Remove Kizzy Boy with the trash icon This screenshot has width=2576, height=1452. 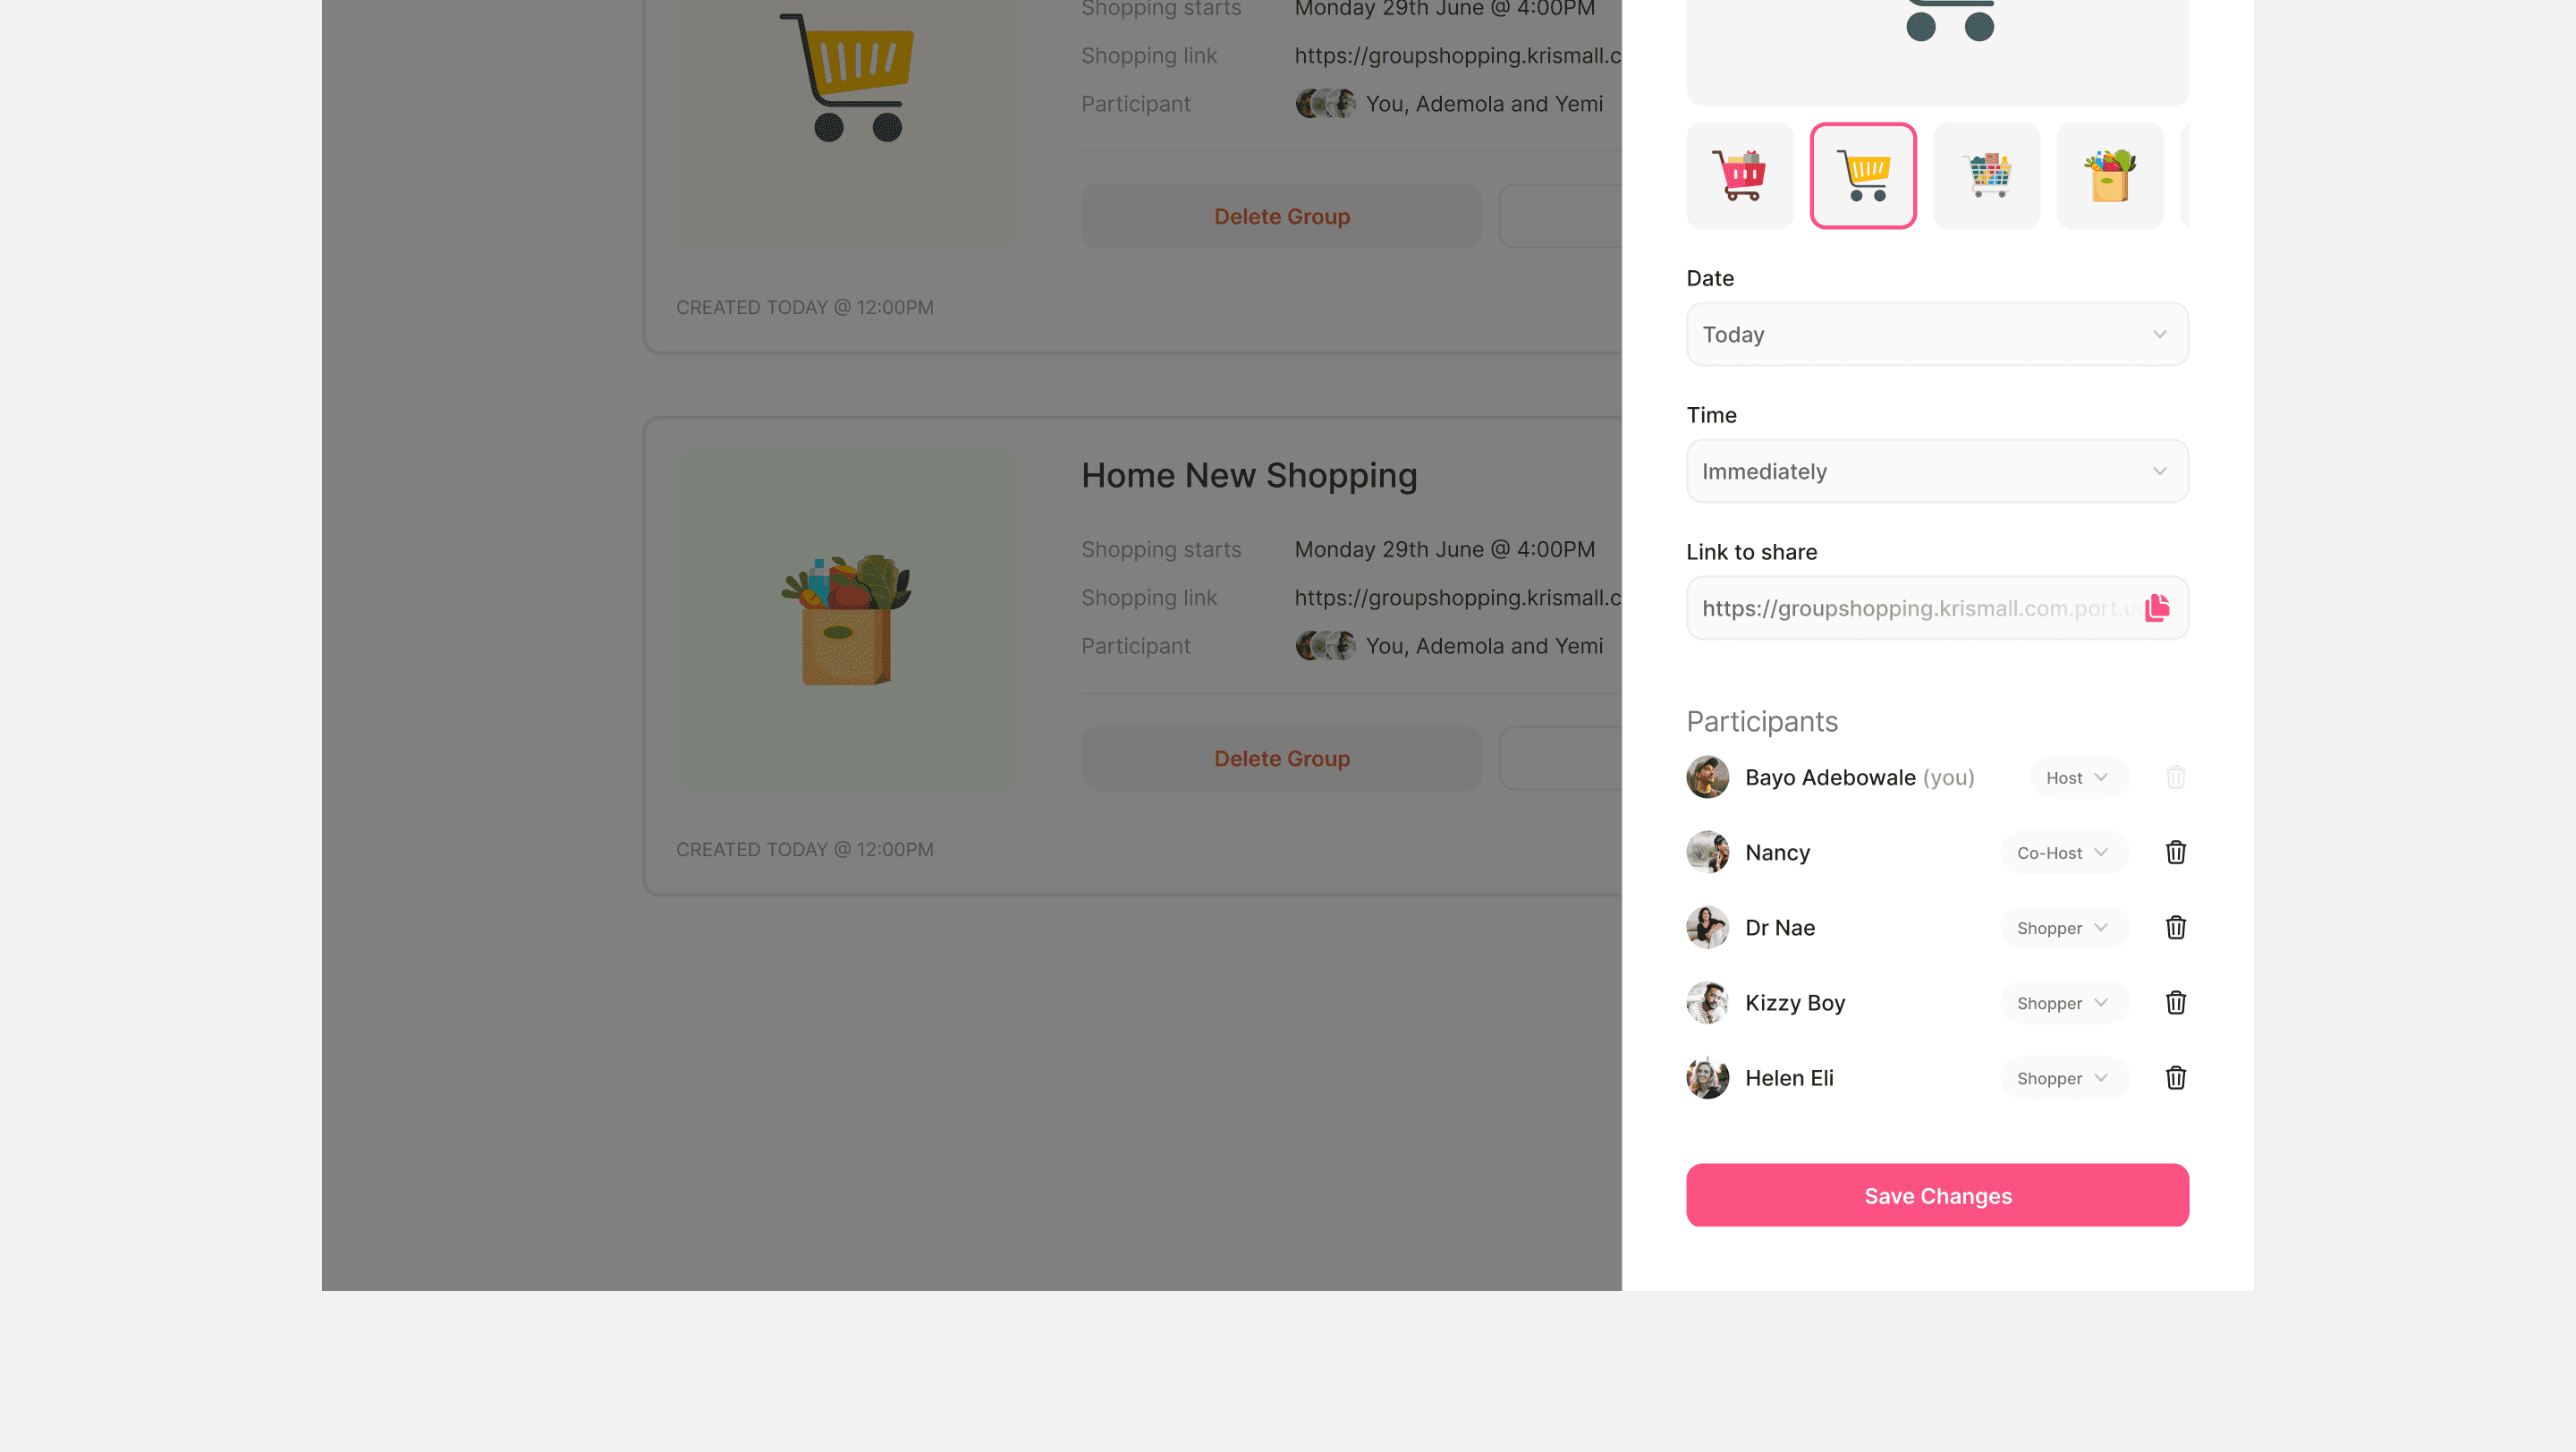(x=2175, y=1002)
